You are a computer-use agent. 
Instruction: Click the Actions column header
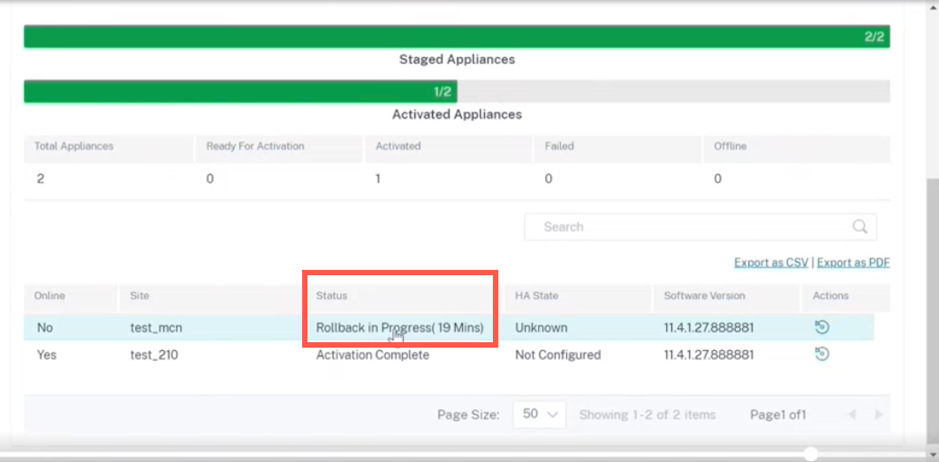point(830,295)
